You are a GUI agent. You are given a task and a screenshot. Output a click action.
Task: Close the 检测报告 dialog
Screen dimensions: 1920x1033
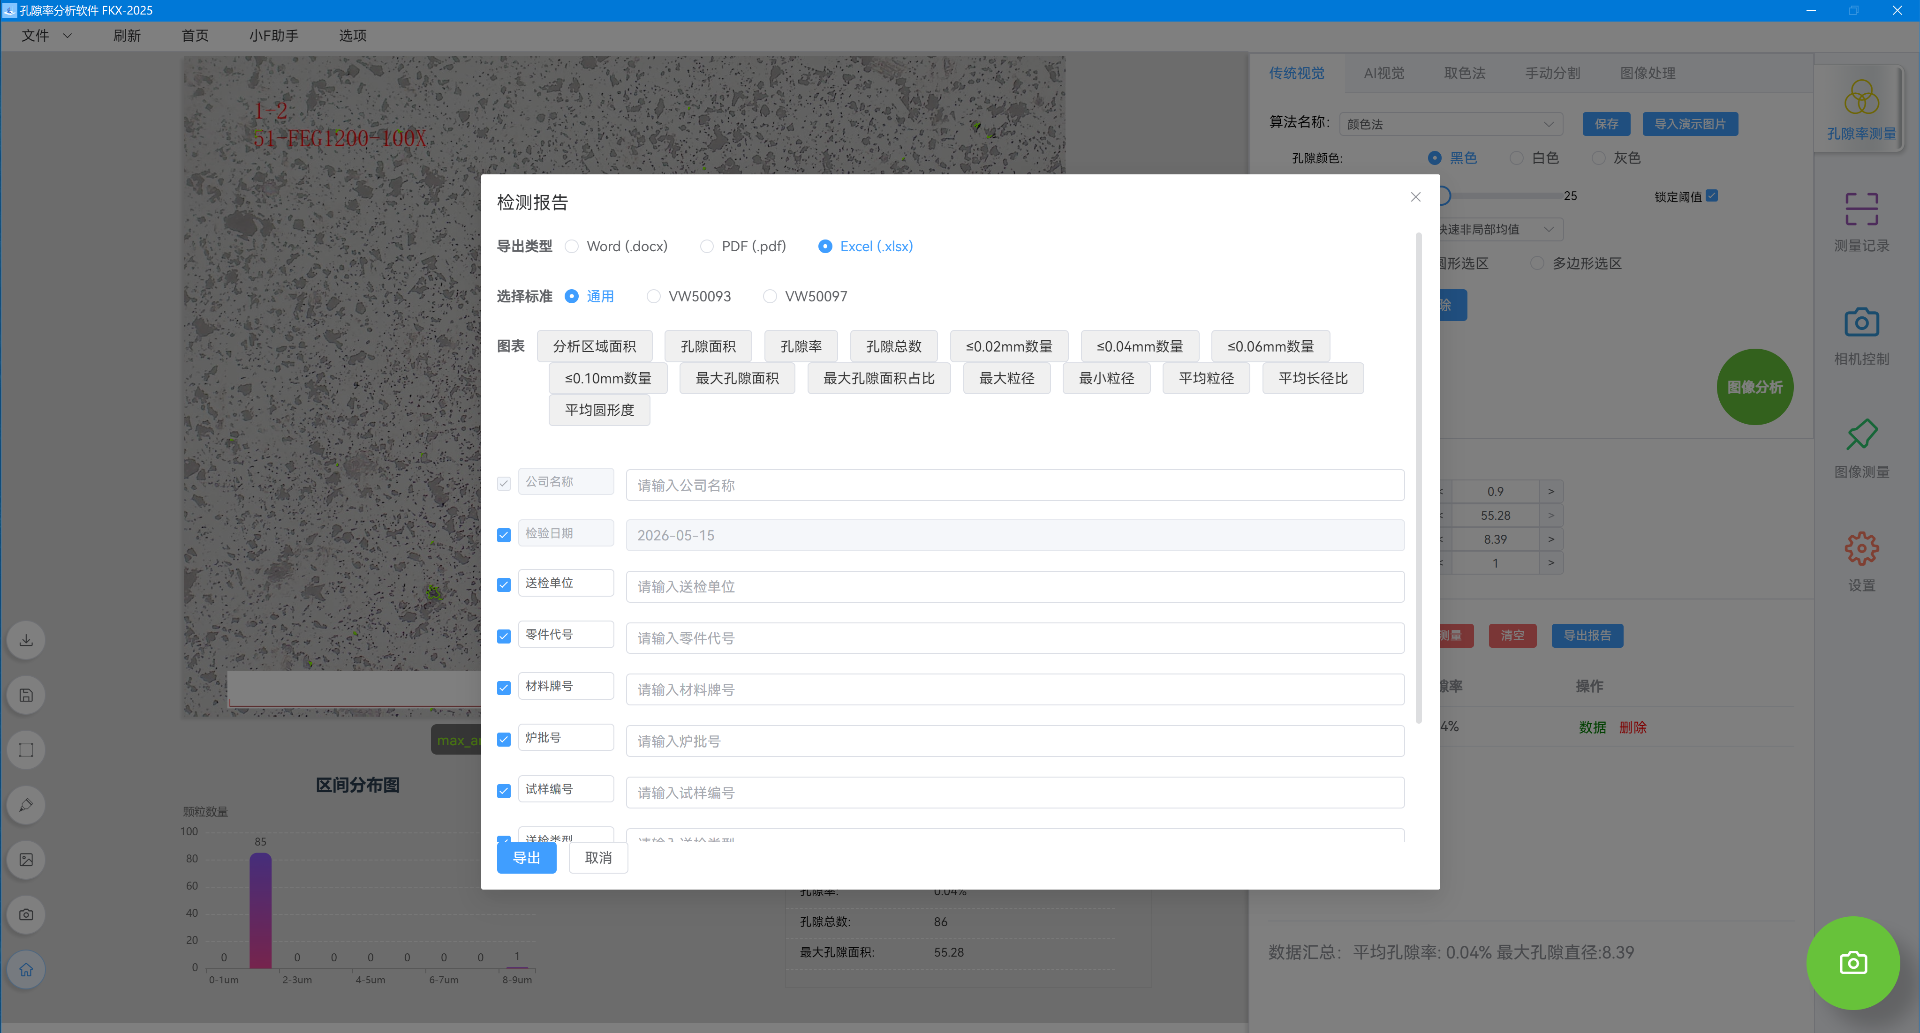tap(1415, 197)
